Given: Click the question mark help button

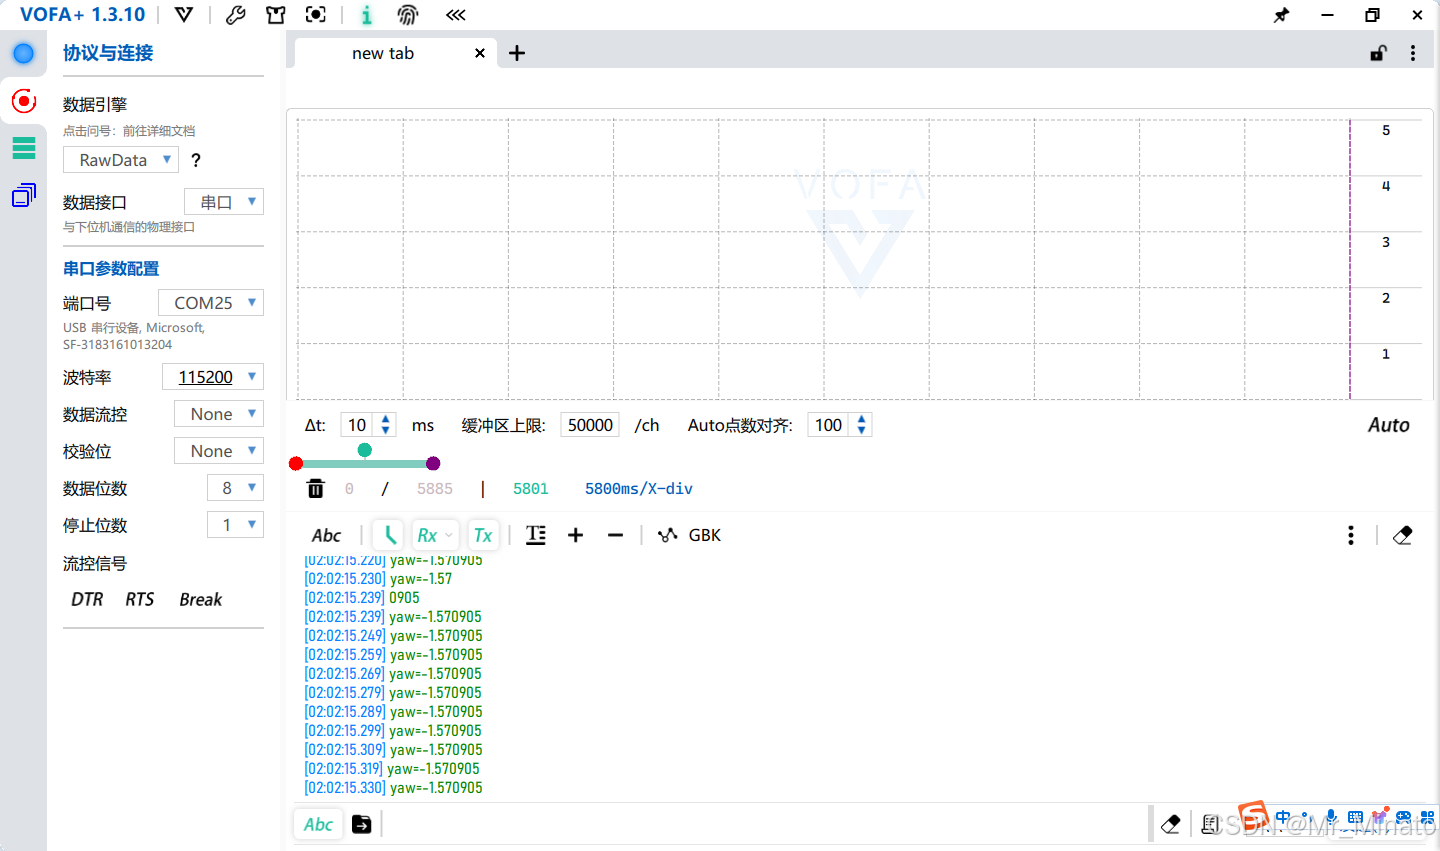Looking at the screenshot, I should 195,159.
